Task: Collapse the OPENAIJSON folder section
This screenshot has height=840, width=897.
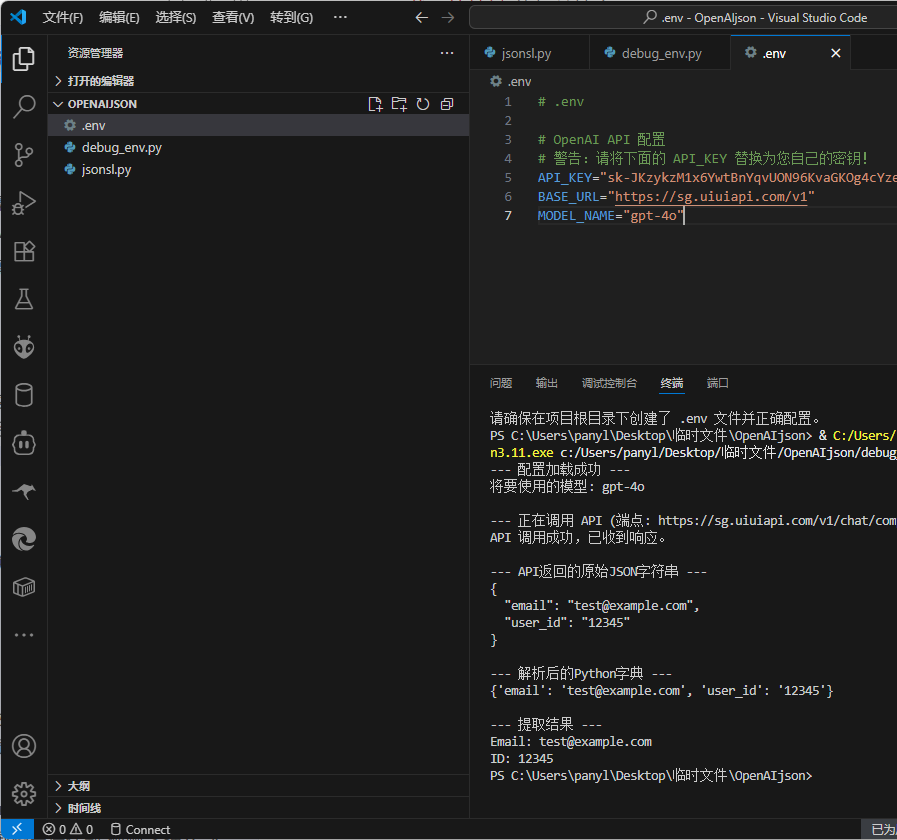Action: [x=102, y=104]
